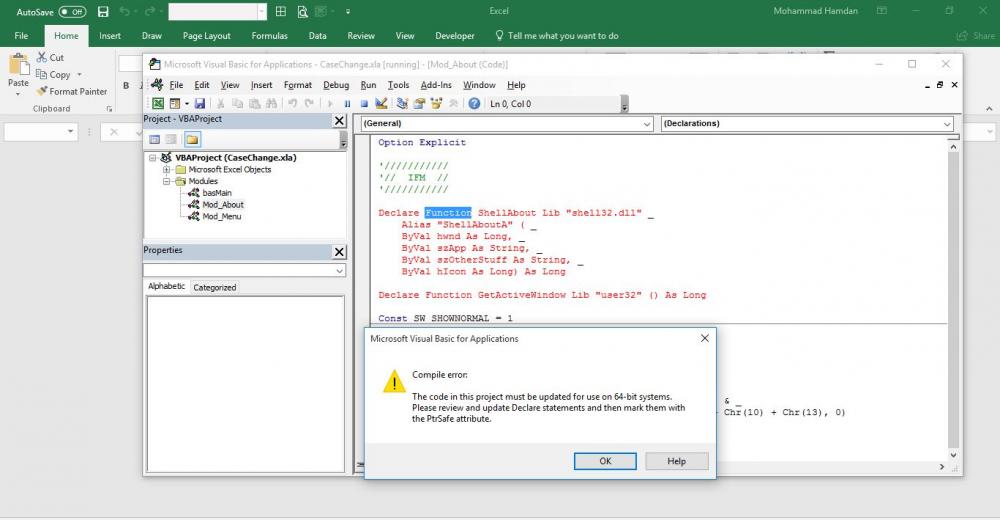
Task: Open the VBA Tools menu
Action: click(x=398, y=85)
